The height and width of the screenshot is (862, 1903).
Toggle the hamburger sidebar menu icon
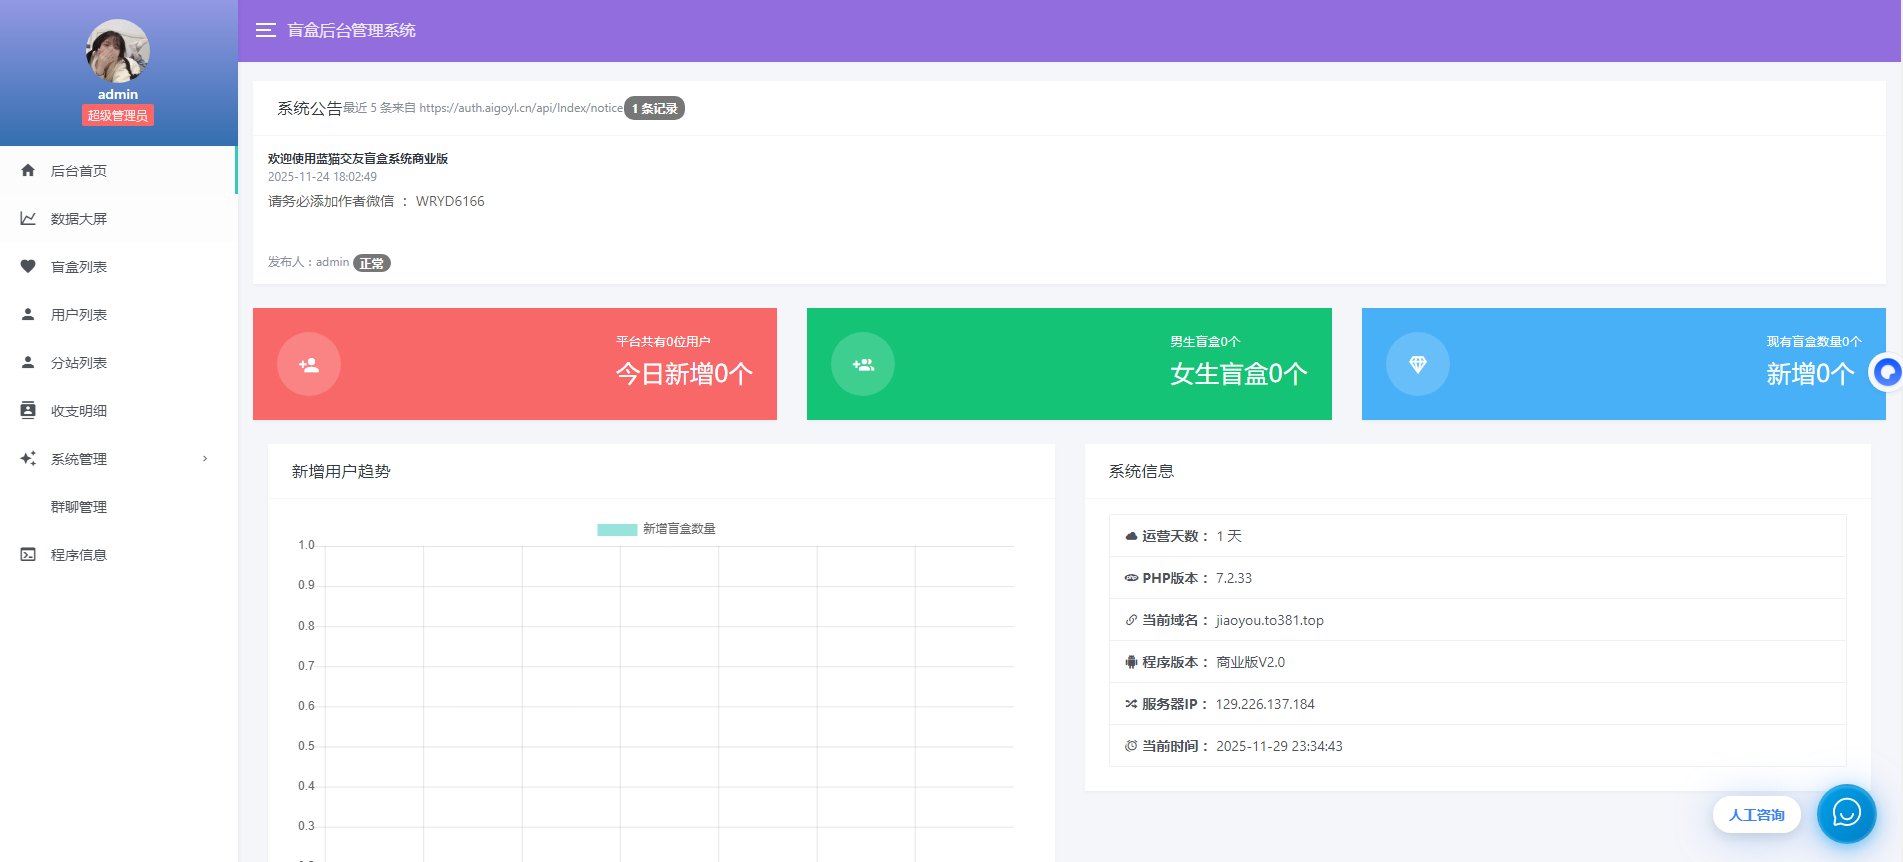click(x=265, y=30)
